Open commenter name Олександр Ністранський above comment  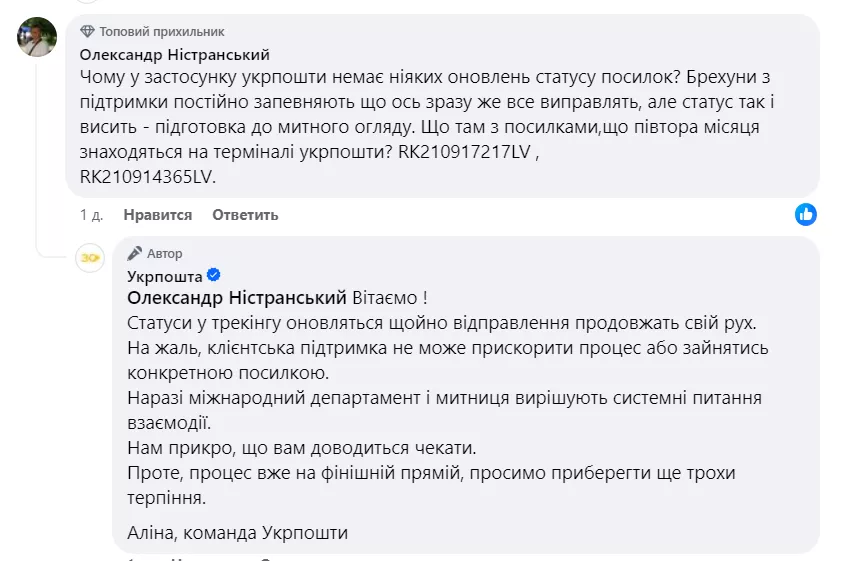(174, 55)
